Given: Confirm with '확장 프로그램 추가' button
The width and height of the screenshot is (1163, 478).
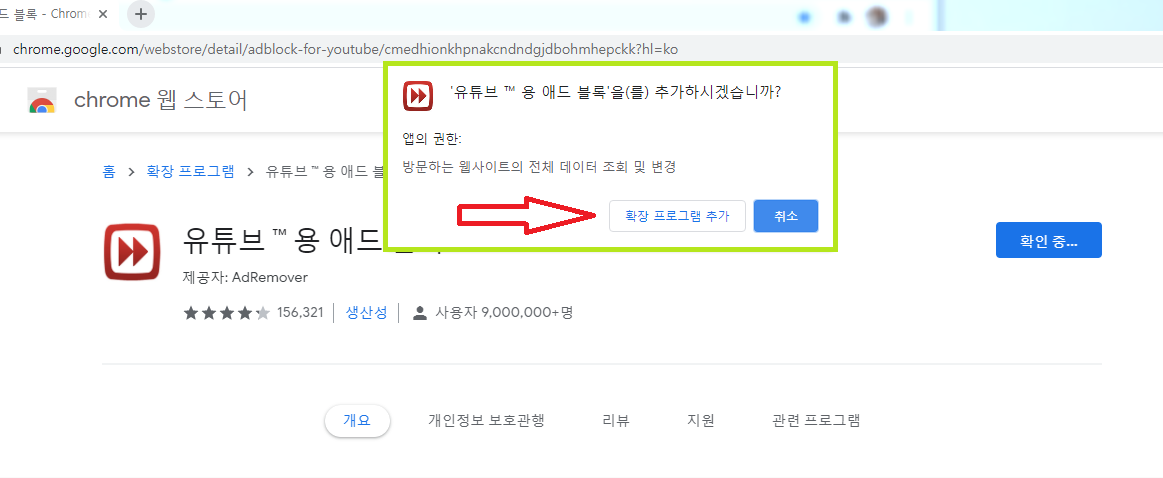Looking at the screenshot, I should point(677,216).
